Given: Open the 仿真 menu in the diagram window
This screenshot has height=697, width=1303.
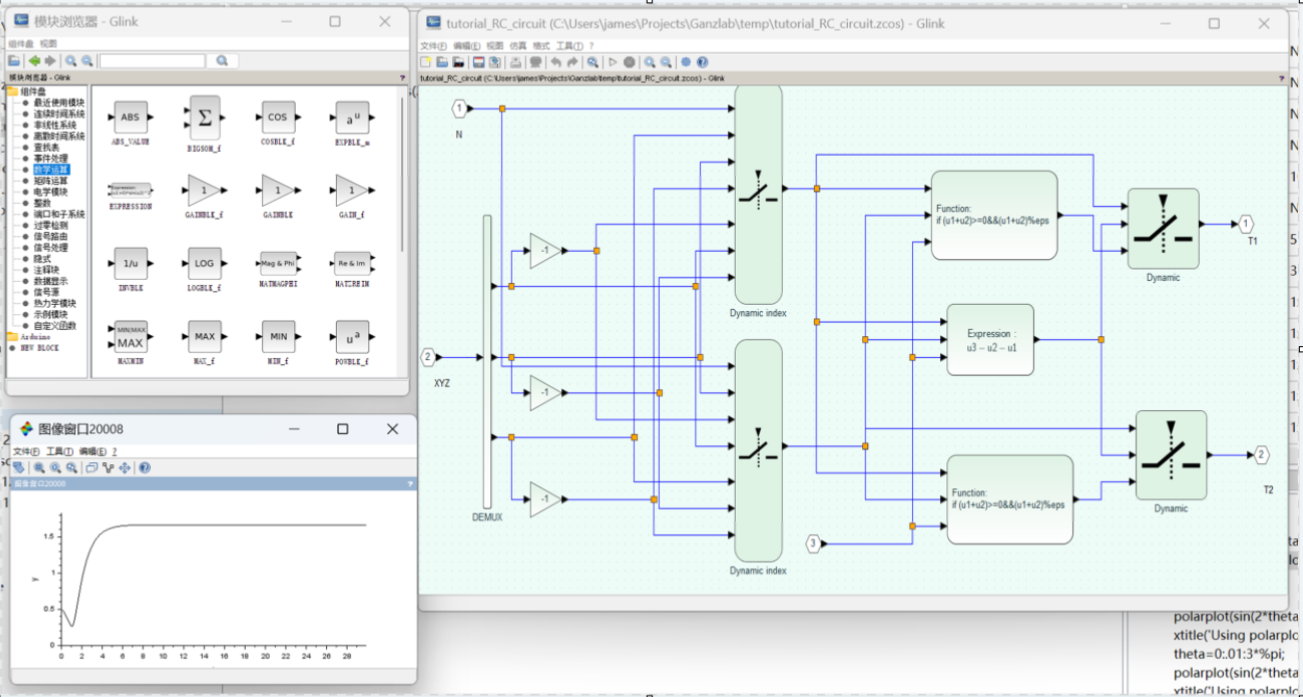Looking at the screenshot, I should tap(517, 46).
